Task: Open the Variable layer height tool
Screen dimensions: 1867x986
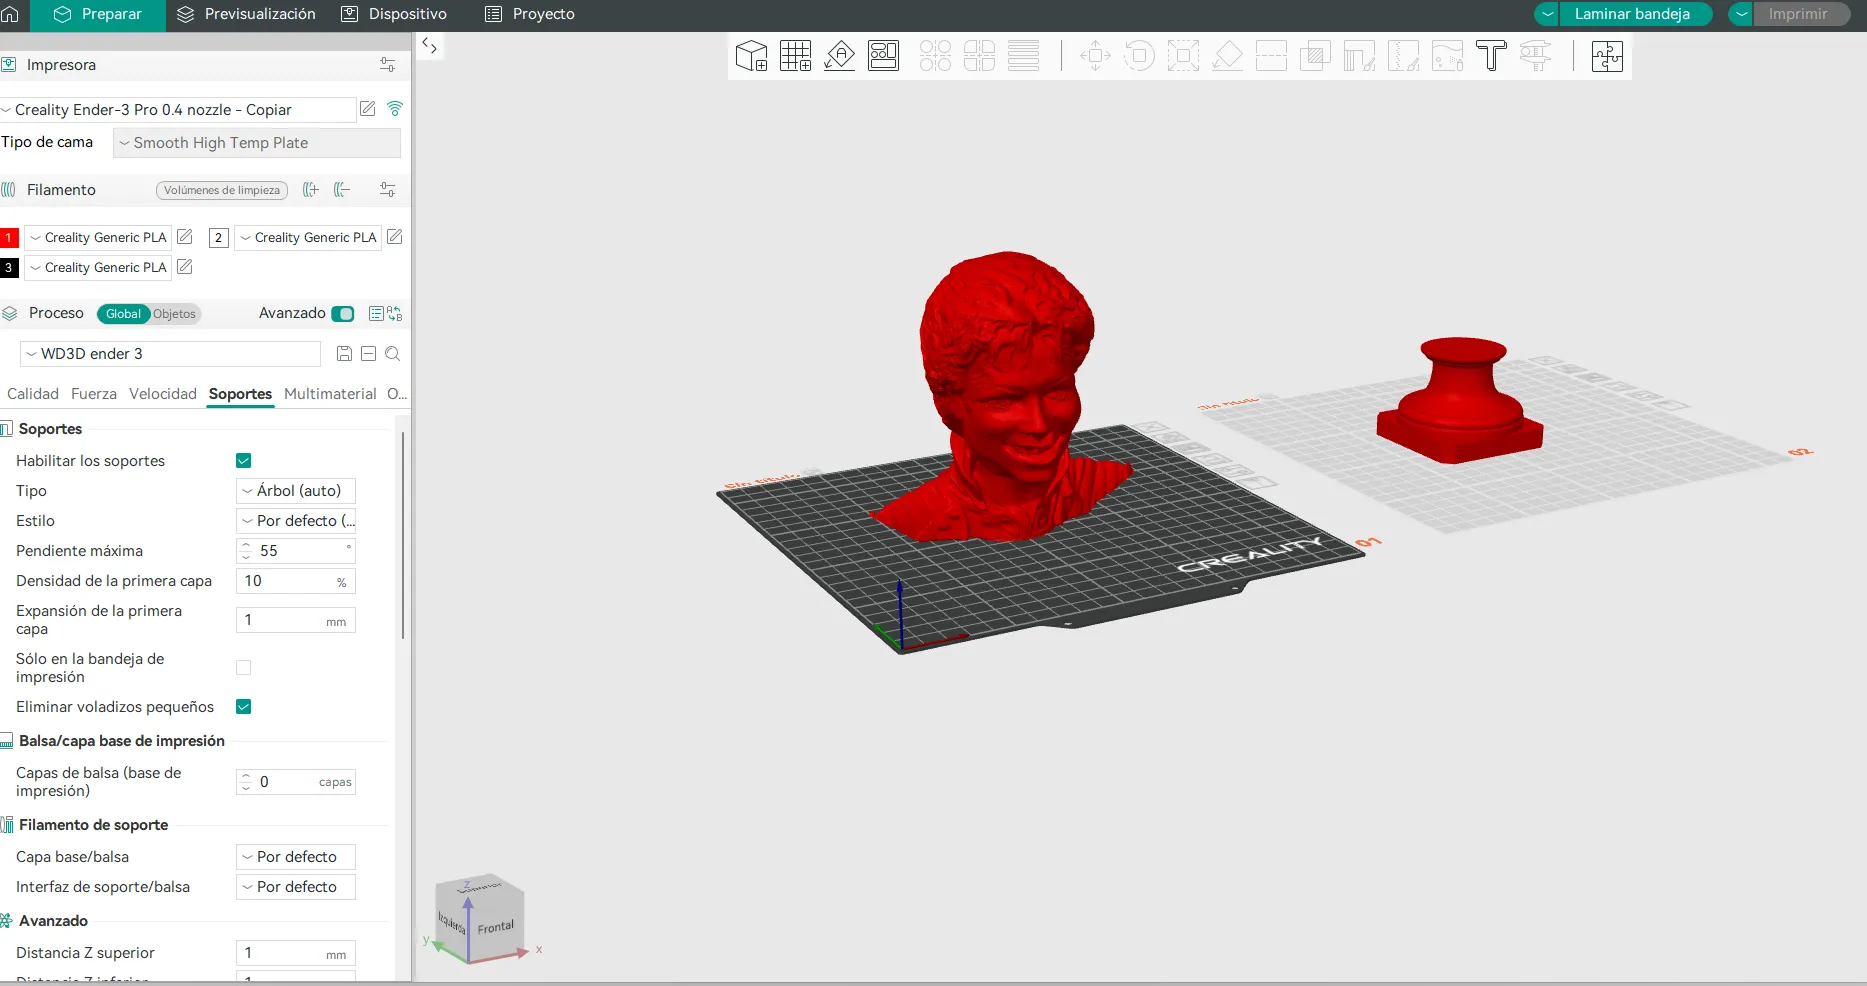Action: click(1024, 56)
